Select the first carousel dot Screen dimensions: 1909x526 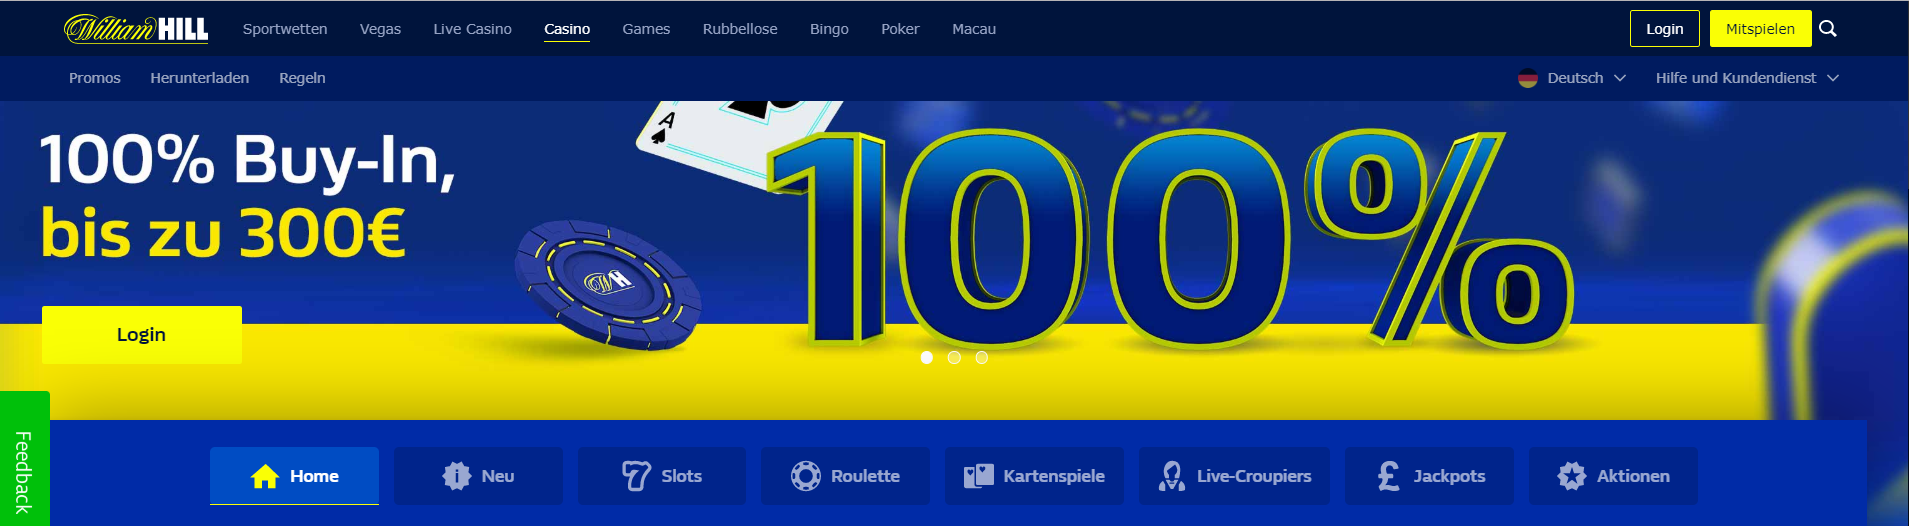tap(927, 357)
